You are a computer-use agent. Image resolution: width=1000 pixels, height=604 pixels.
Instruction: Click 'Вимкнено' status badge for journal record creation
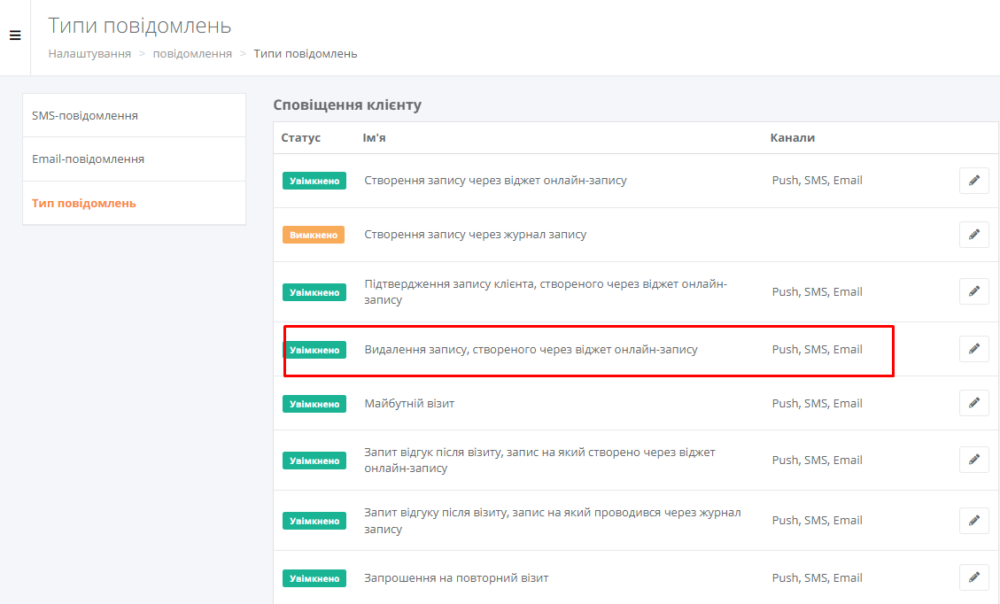313,235
